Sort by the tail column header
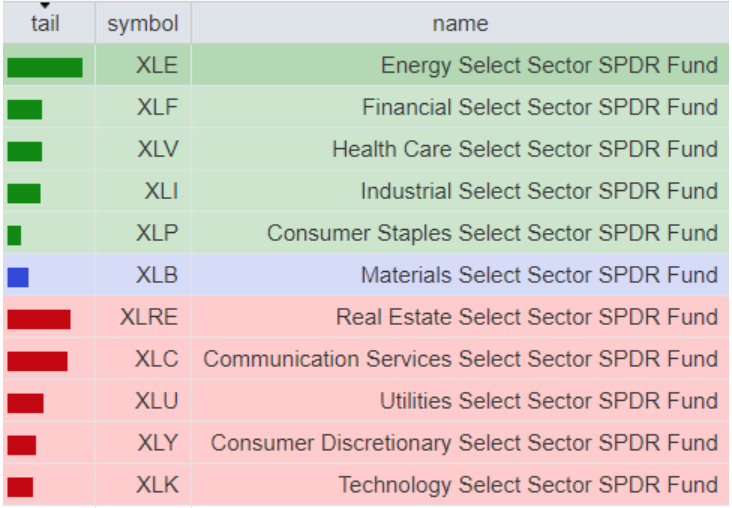 [x=45, y=24]
